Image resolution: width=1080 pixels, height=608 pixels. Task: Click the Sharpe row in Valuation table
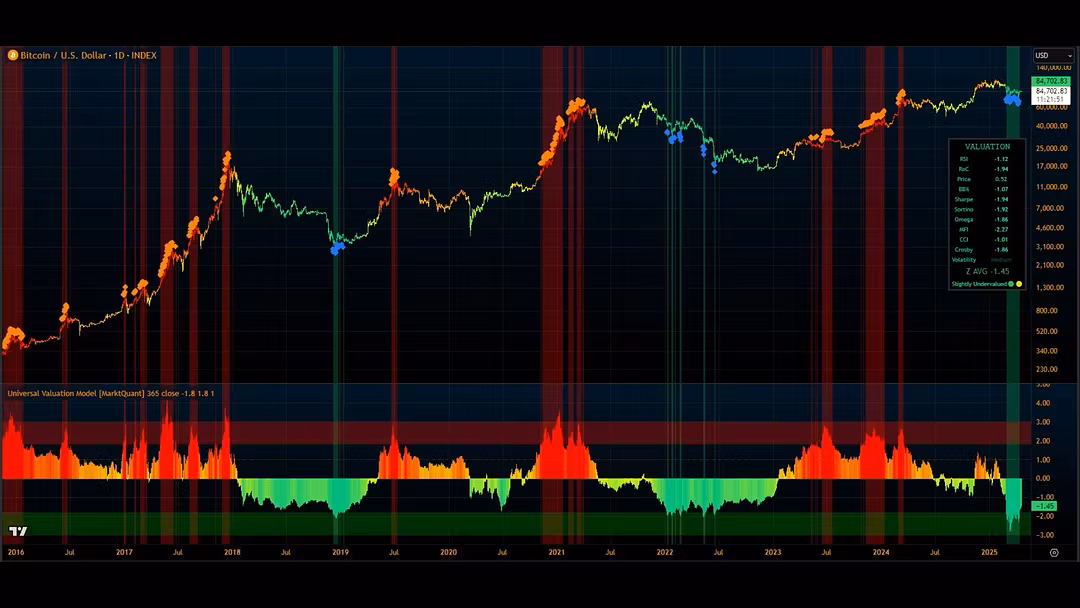pyautogui.click(x=986, y=199)
